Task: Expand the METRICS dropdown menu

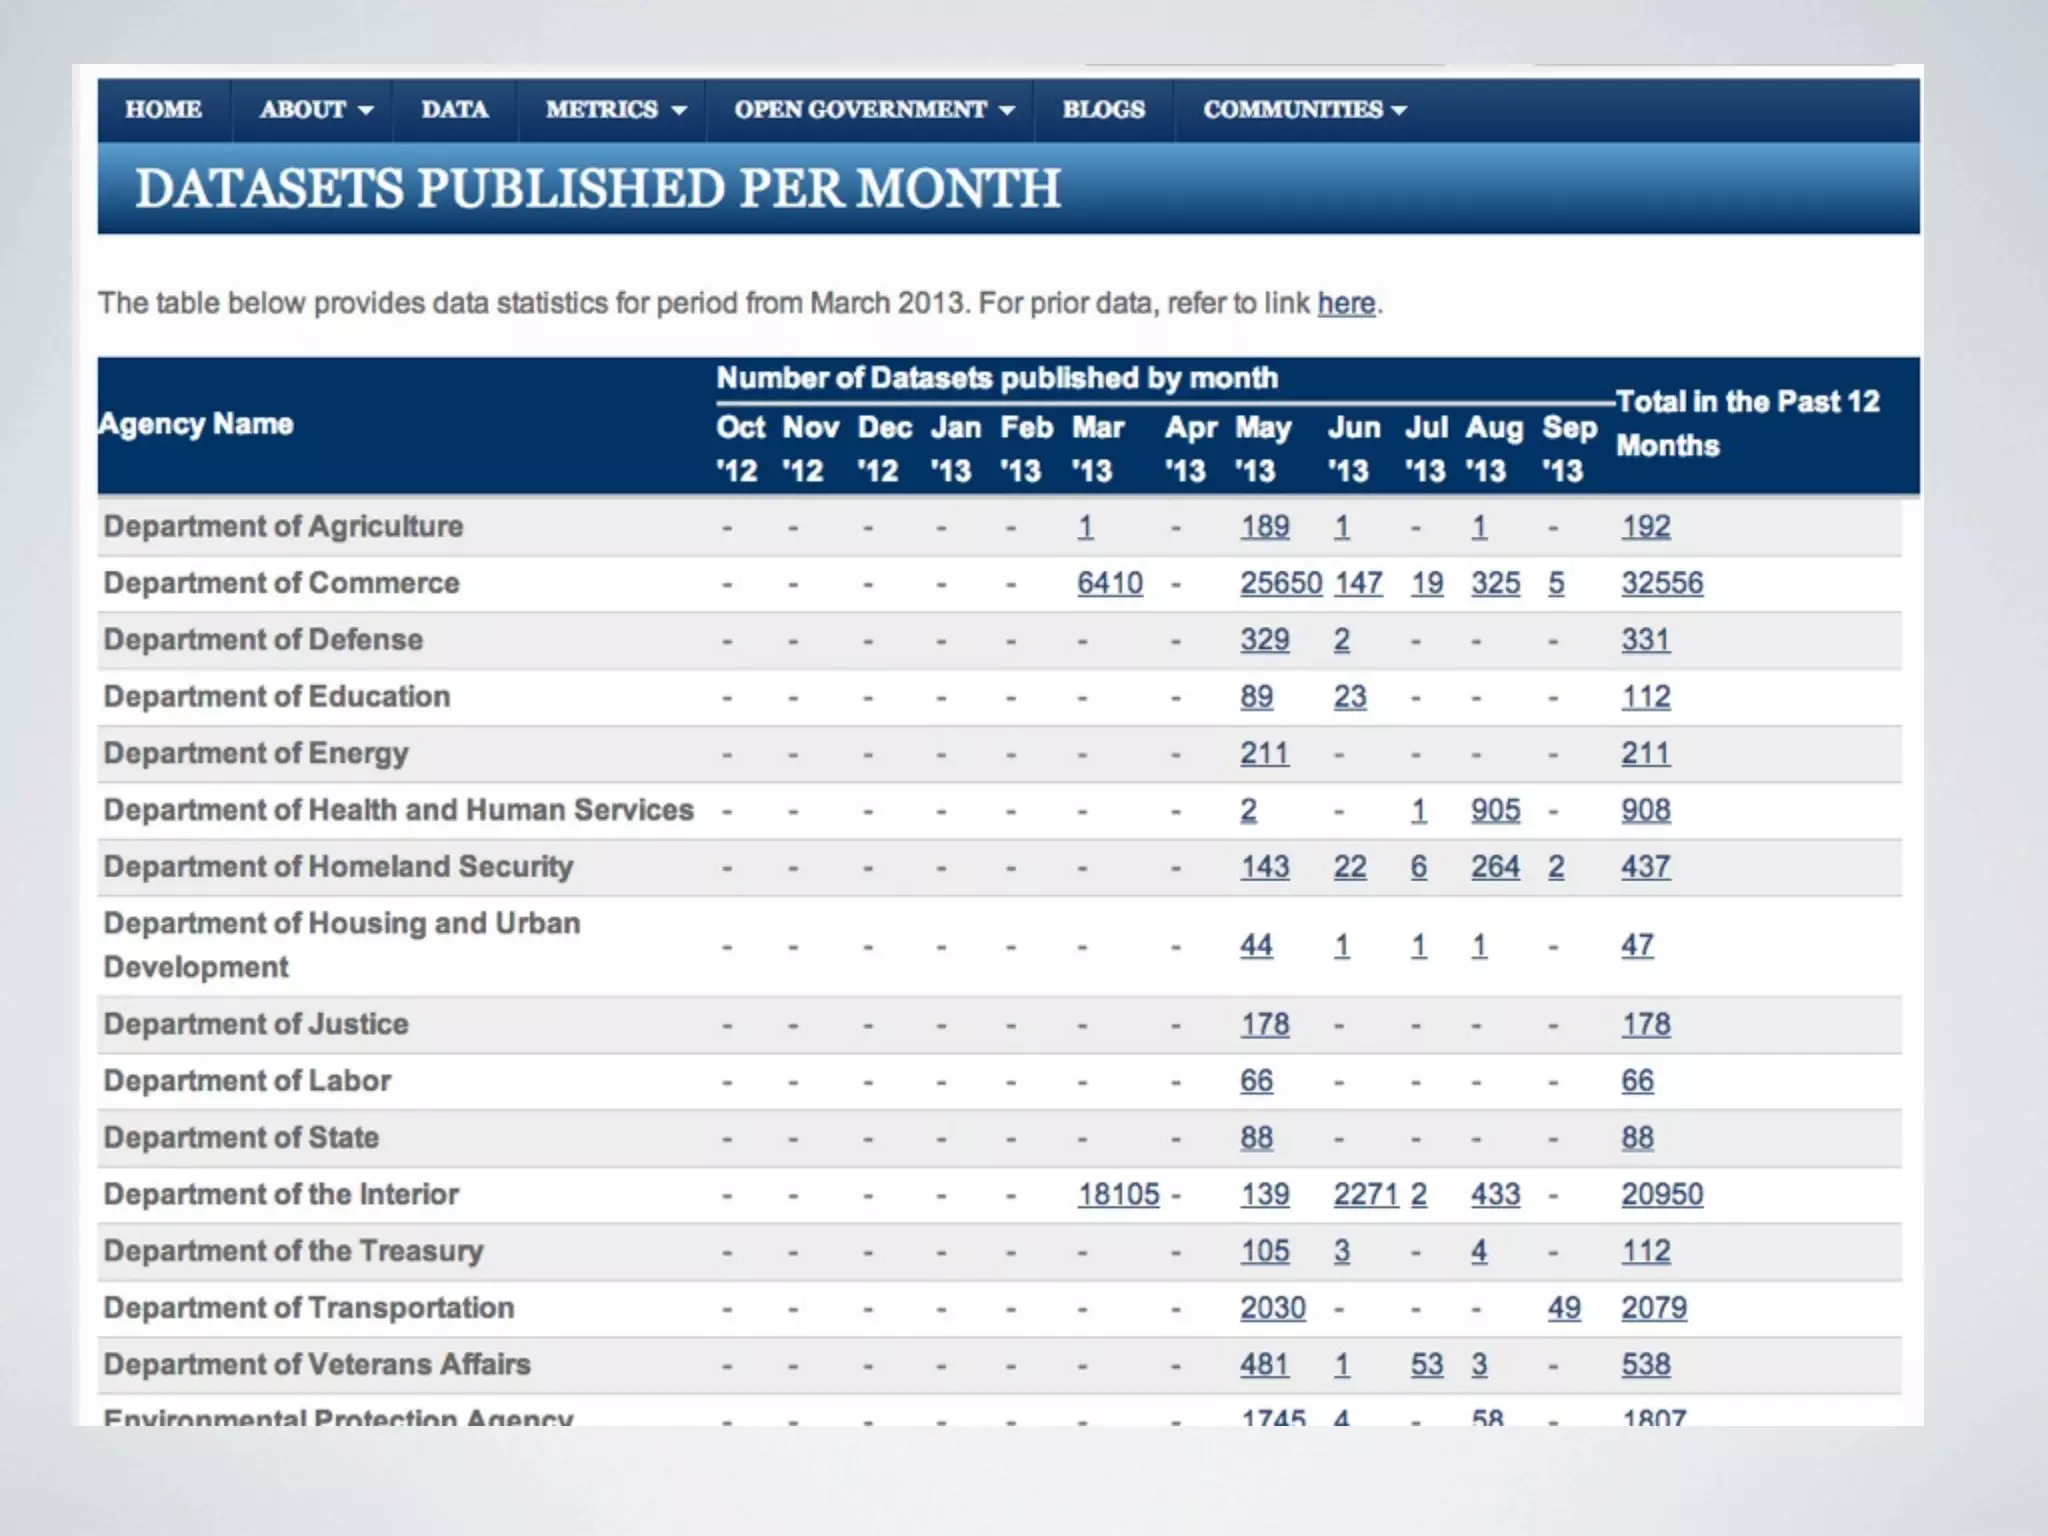Action: pos(679,111)
